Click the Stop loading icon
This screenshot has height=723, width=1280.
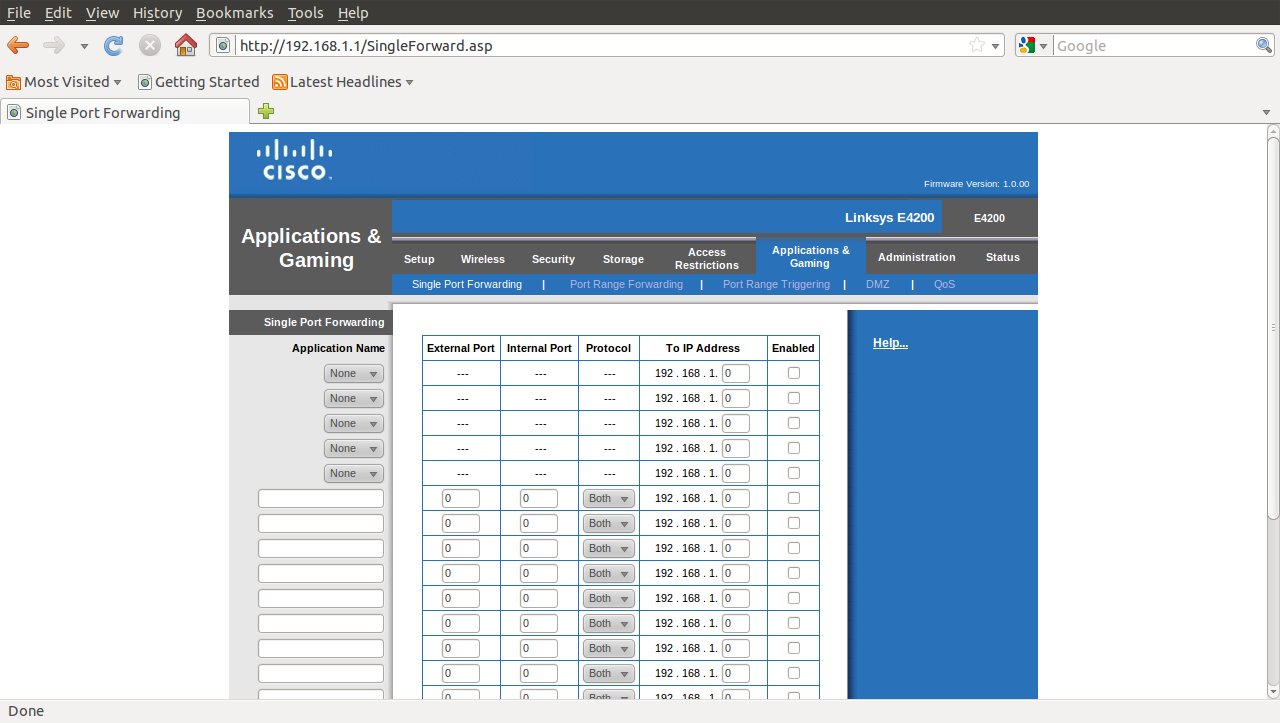click(x=150, y=45)
